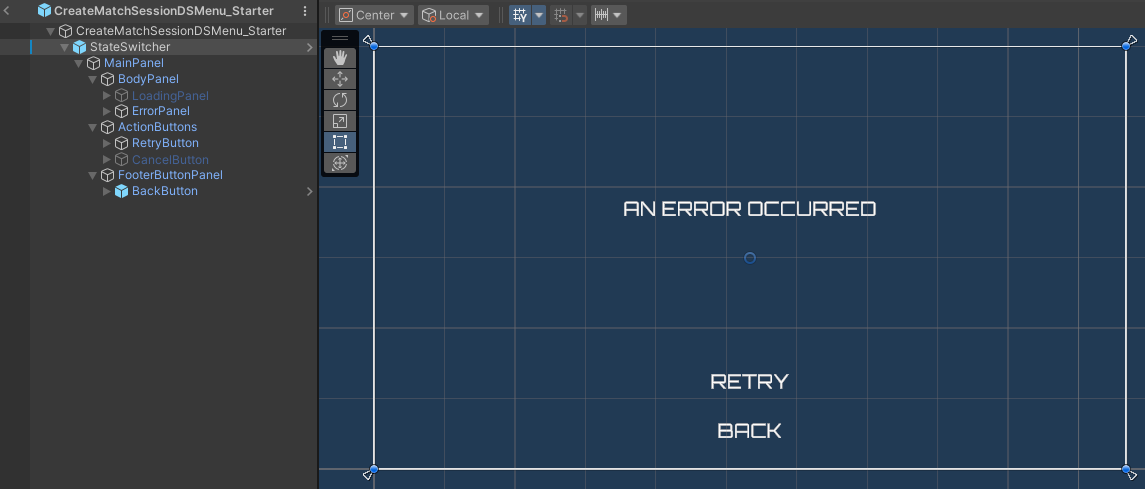Collapse the FooterButtonPanel tree arrow
1145x489 pixels.
pos(93,176)
